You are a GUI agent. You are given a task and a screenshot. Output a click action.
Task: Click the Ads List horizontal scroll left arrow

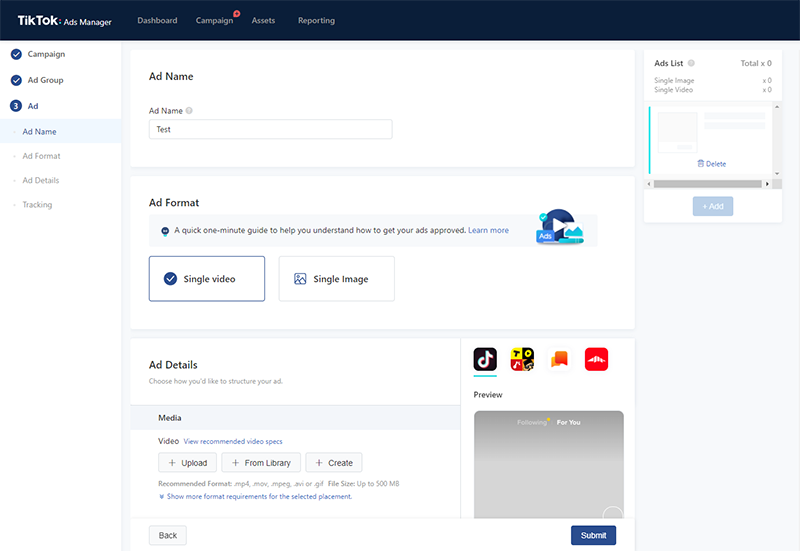point(649,184)
